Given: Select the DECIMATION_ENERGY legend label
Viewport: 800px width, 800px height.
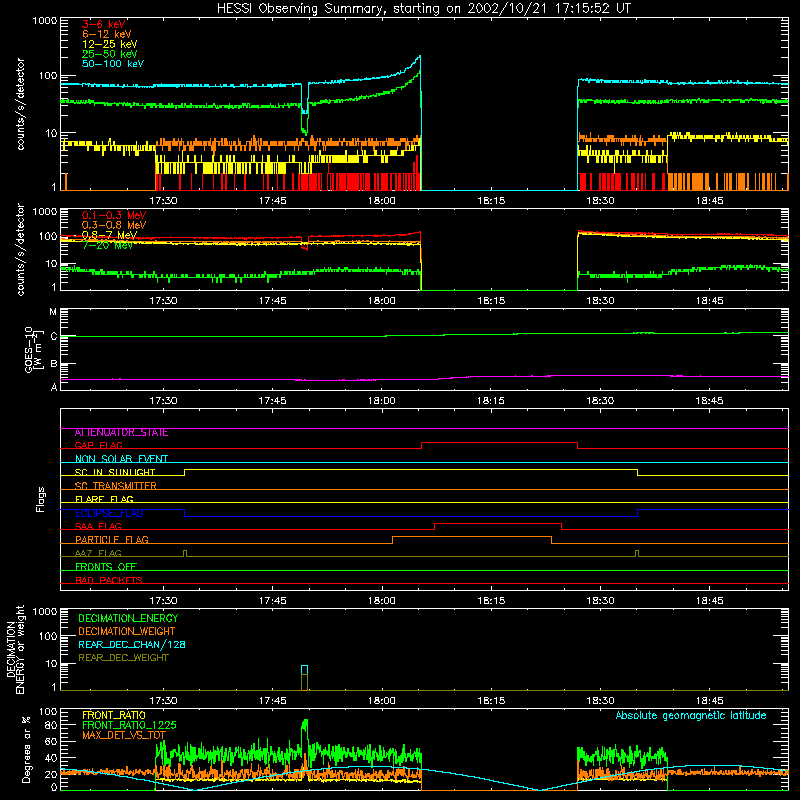Looking at the screenshot, I should [128, 618].
